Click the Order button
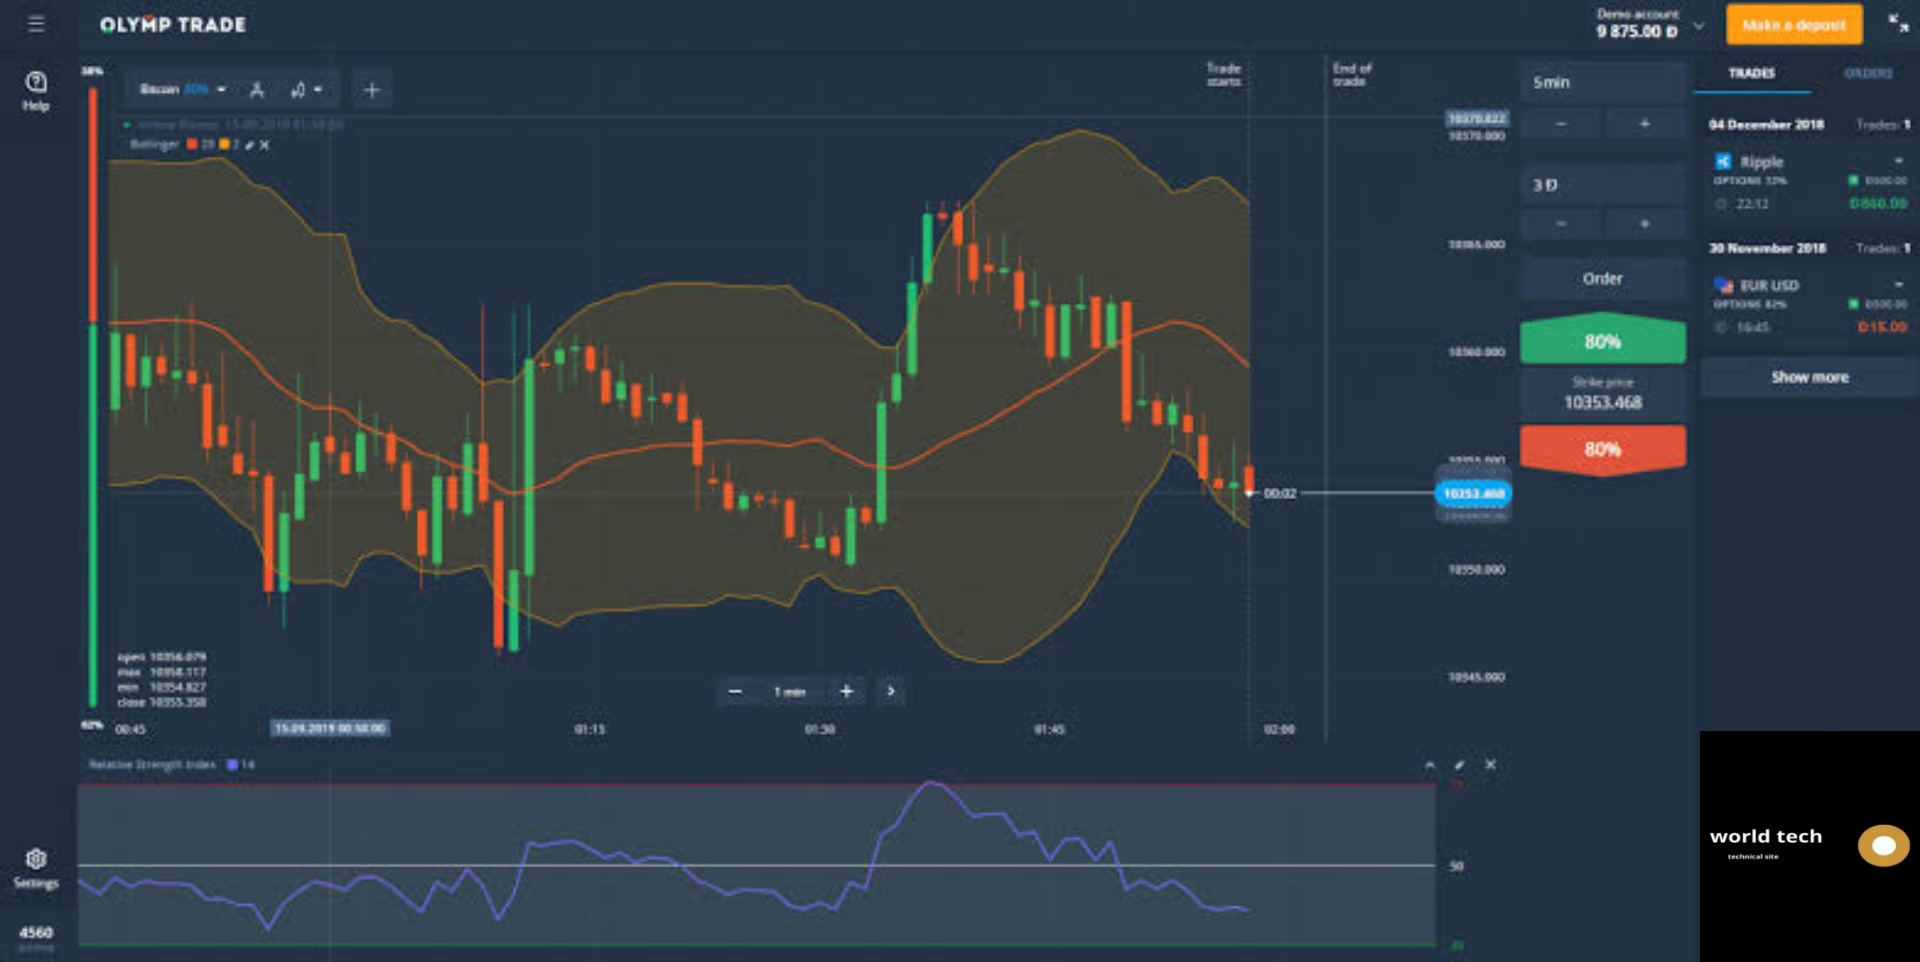This screenshot has height=962, width=1920. tap(1603, 279)
